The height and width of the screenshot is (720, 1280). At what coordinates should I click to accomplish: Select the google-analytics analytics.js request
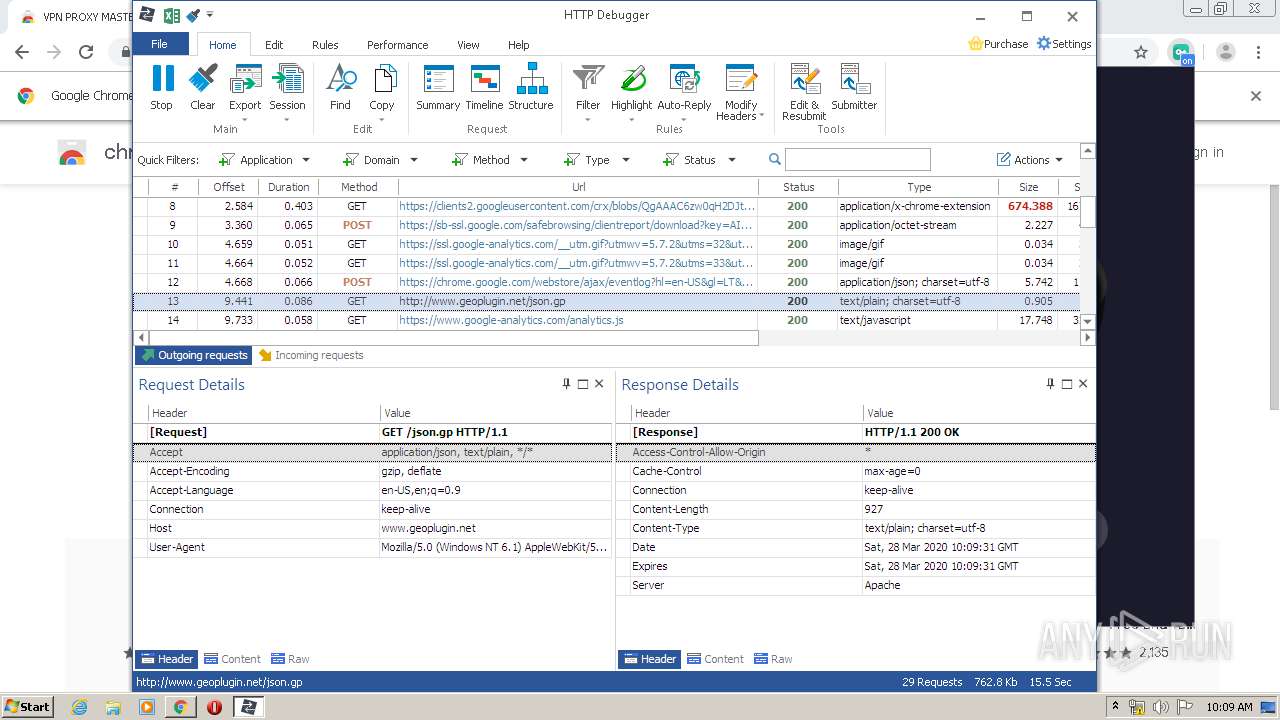[608, 320]
